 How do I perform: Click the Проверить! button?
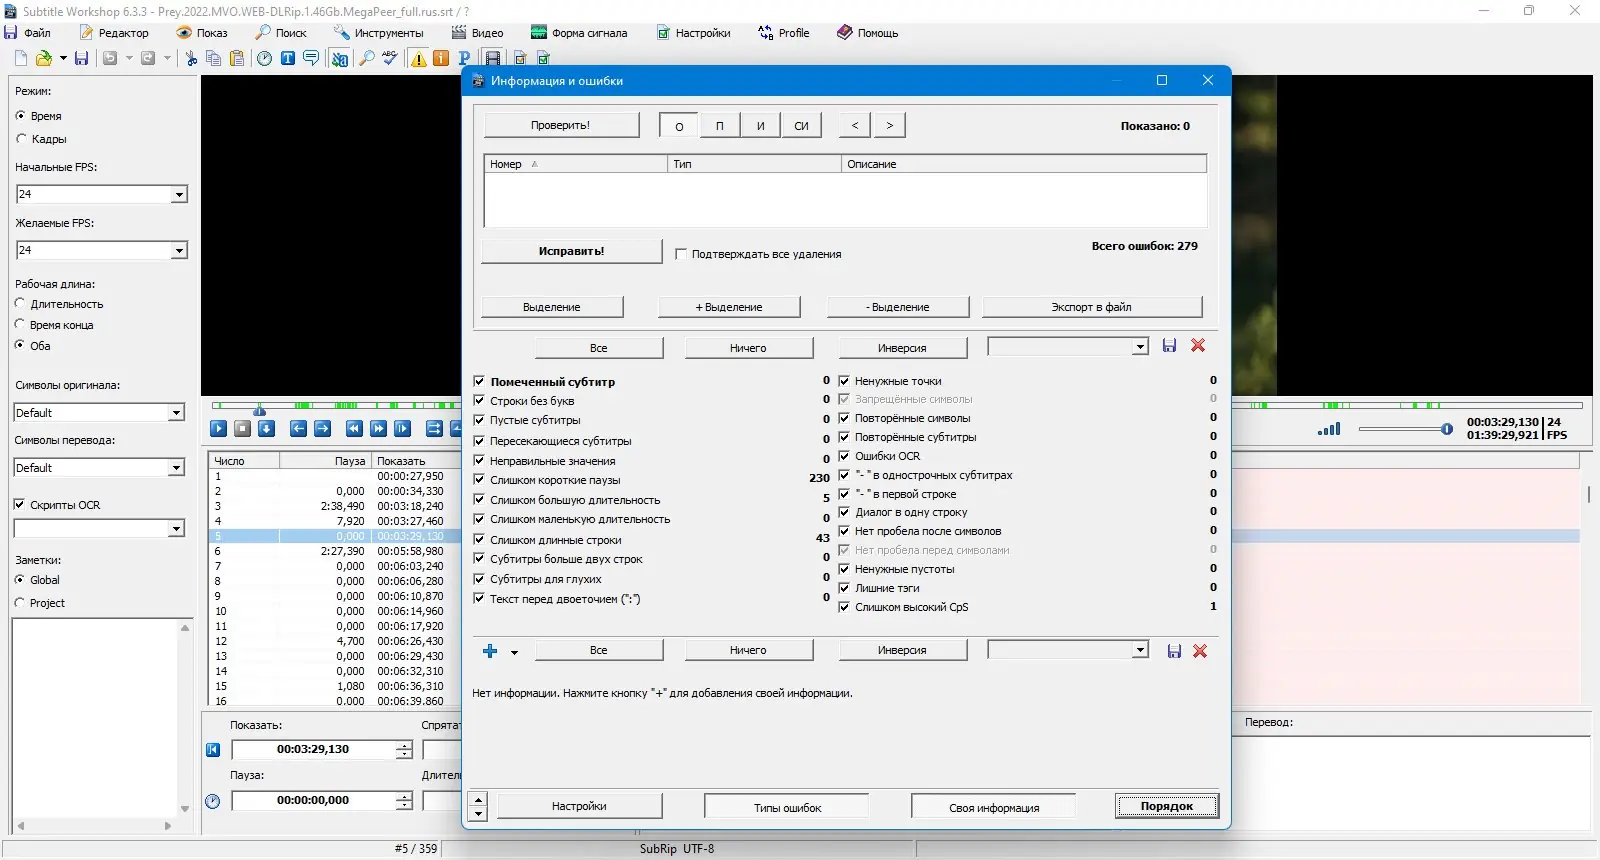(561, 125)
